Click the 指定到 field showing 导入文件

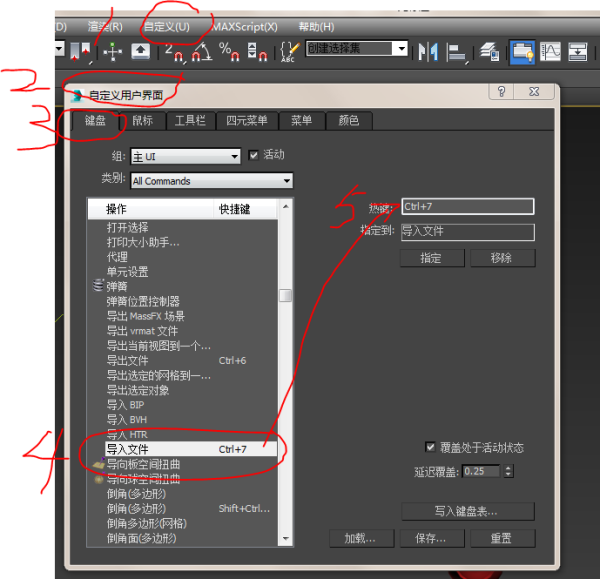click(x=468, y=232)
